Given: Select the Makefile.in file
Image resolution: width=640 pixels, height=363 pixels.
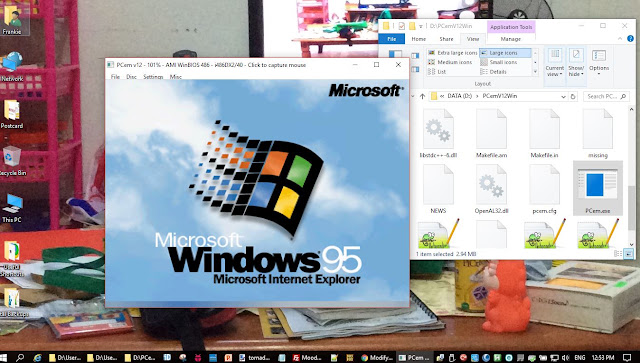Looking at the screenshot, I should pos(544,134).
